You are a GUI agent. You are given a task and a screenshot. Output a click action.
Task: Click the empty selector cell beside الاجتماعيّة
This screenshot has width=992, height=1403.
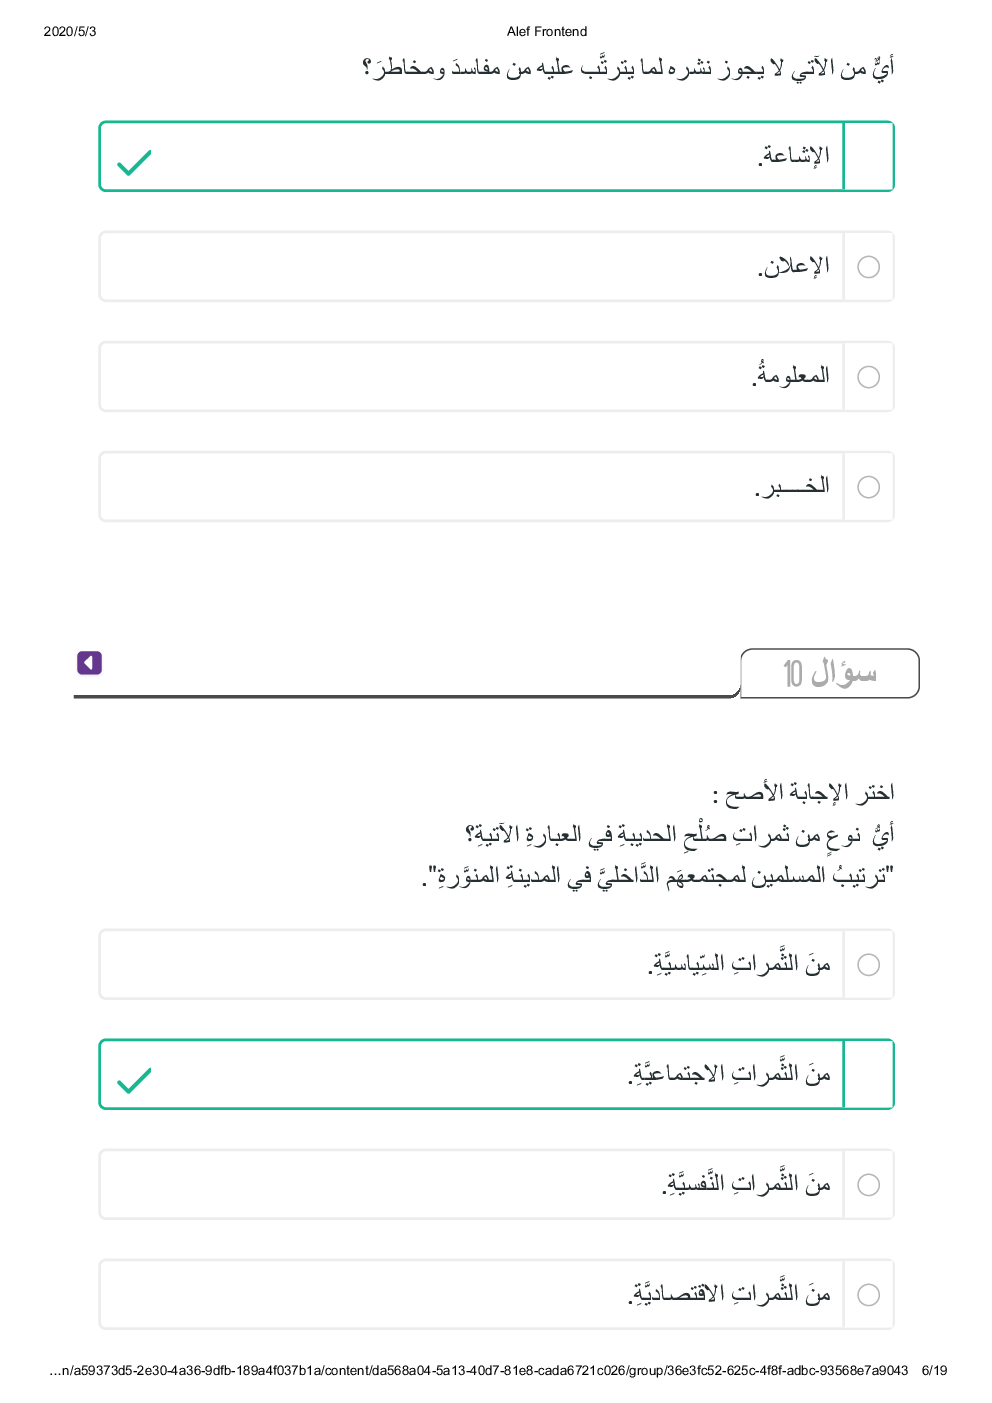point(869,1075)
